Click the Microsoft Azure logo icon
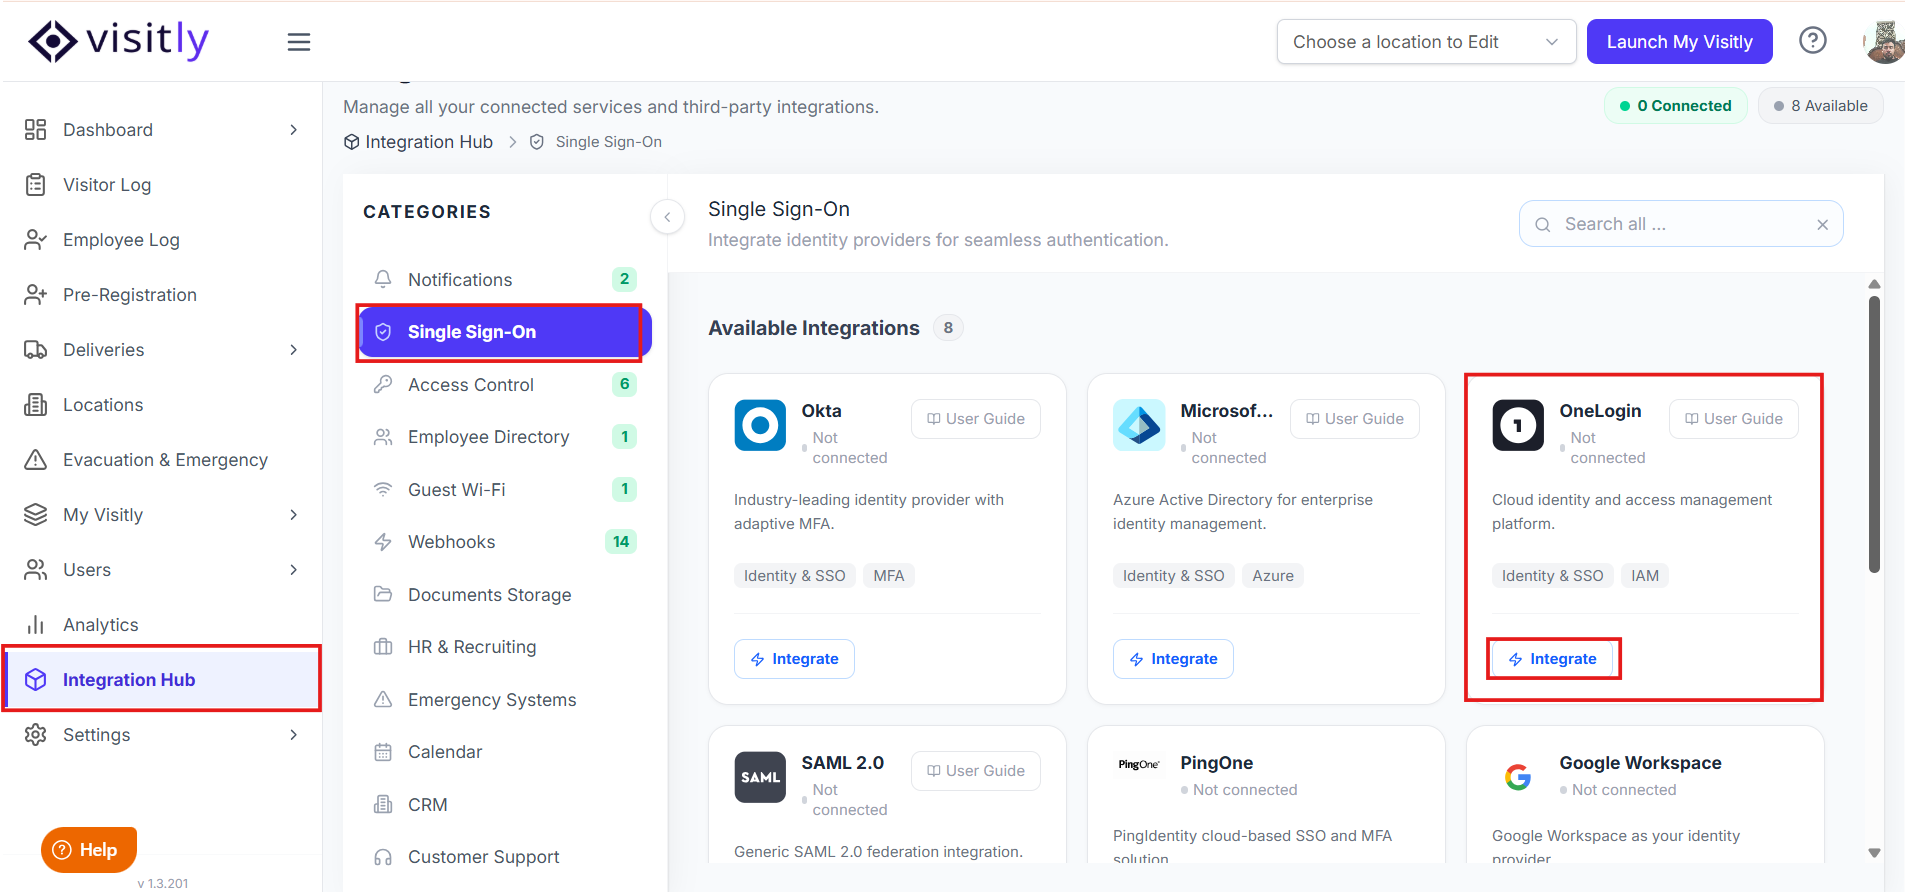 coord(1139,425)
